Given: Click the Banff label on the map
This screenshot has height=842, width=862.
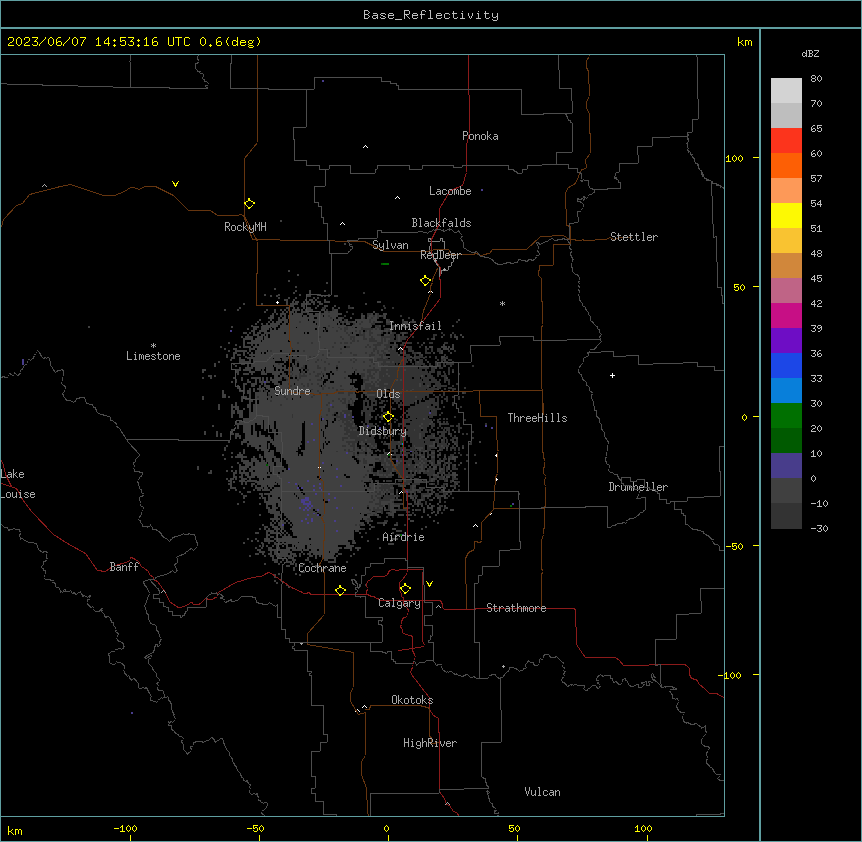Looking at the screenshot, I should point(124,567).
